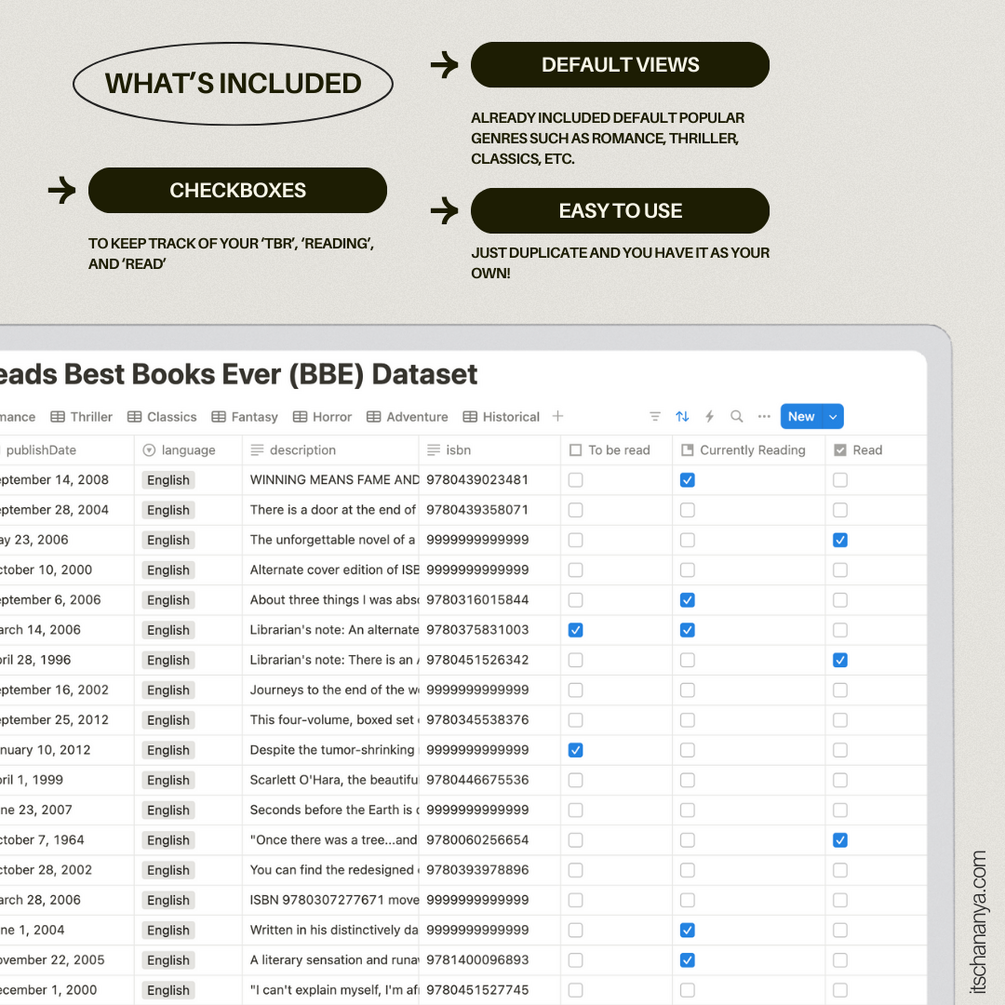
Task: Click the English tag in April 1, 1999 row
Action: pyautogui.click(x=168, y=780)
